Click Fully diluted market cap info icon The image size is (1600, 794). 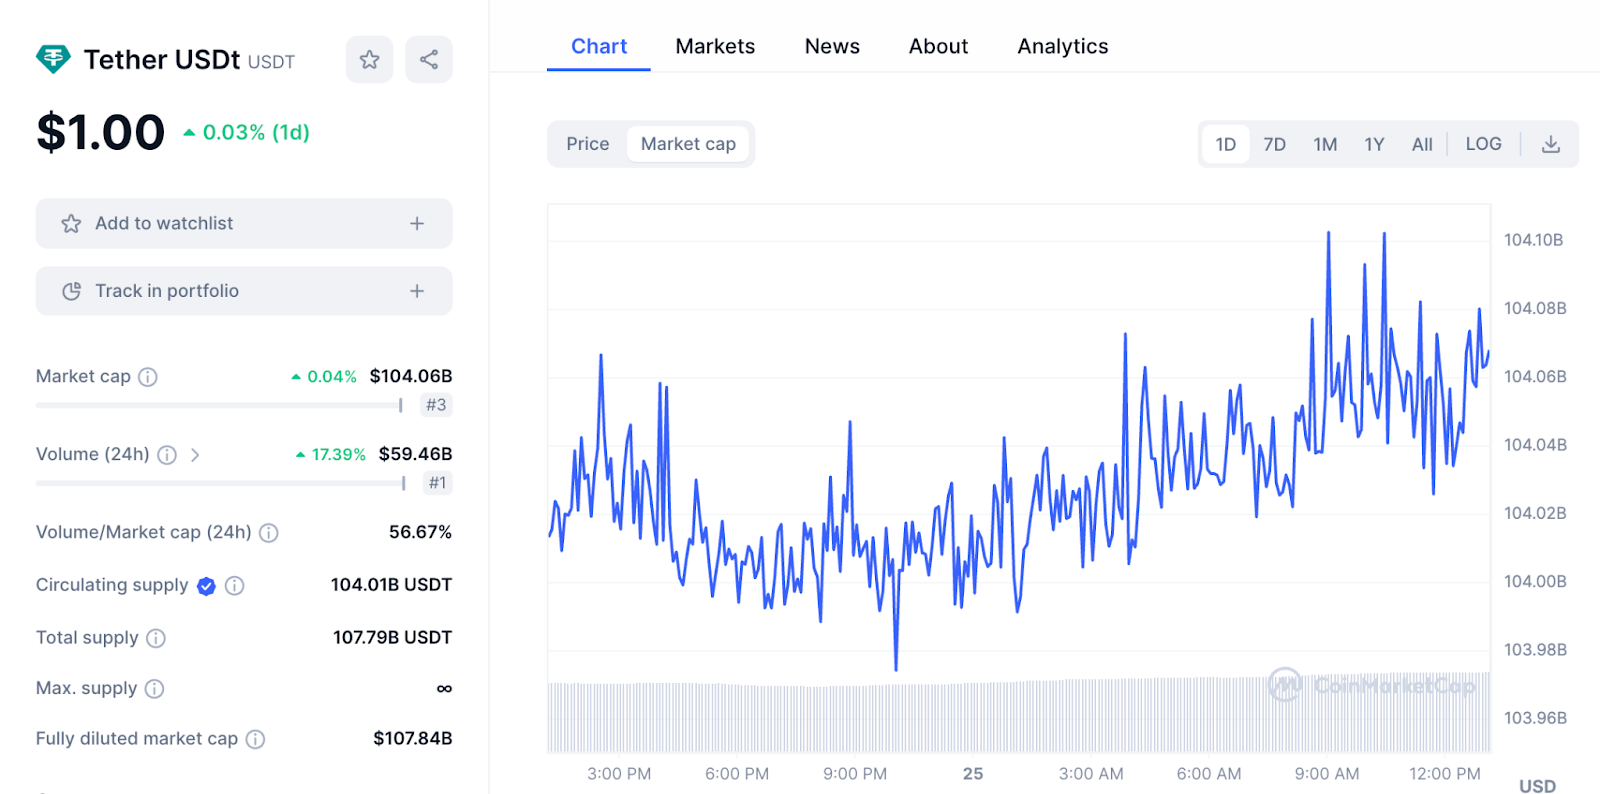256,739
